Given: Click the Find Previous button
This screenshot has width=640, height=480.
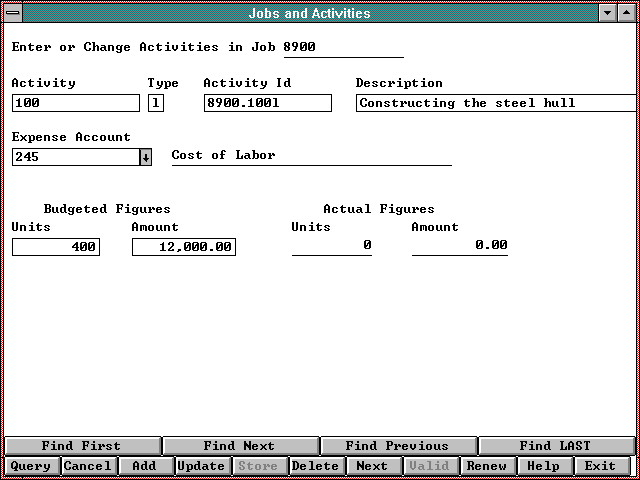Looking at the screenshot, I should point(397,446).
